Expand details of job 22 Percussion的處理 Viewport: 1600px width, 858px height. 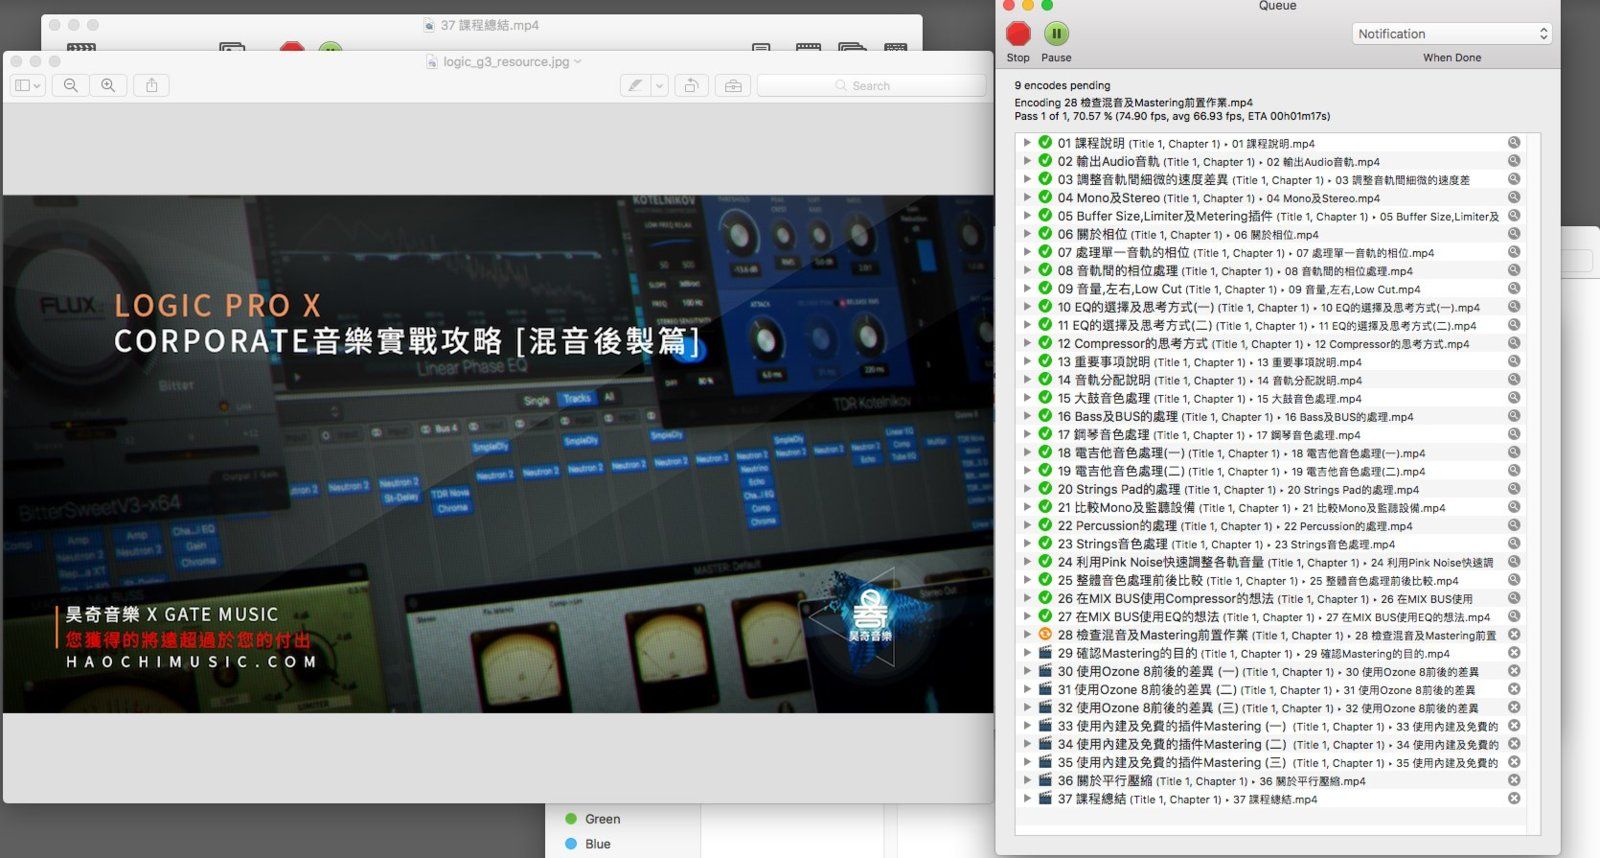pos(1027,526)
